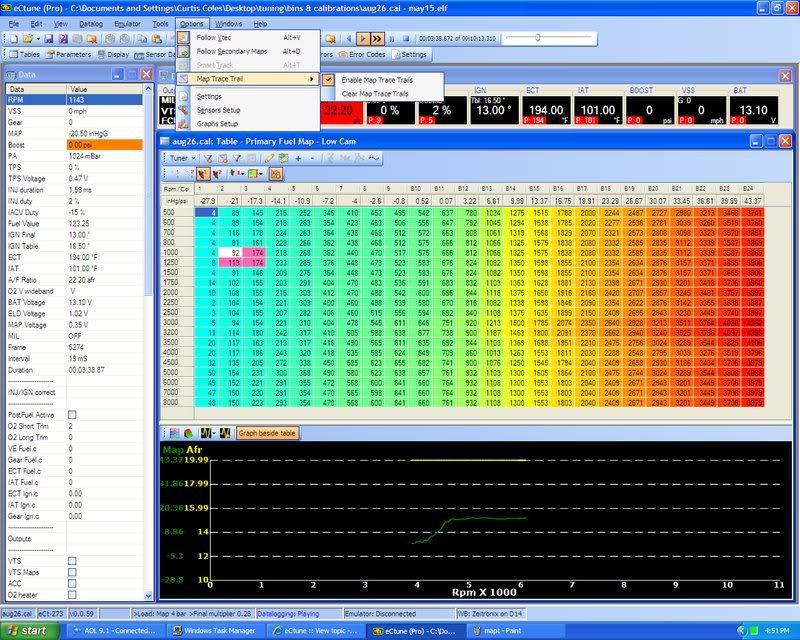Click the Windows start button

pos(29,631)
